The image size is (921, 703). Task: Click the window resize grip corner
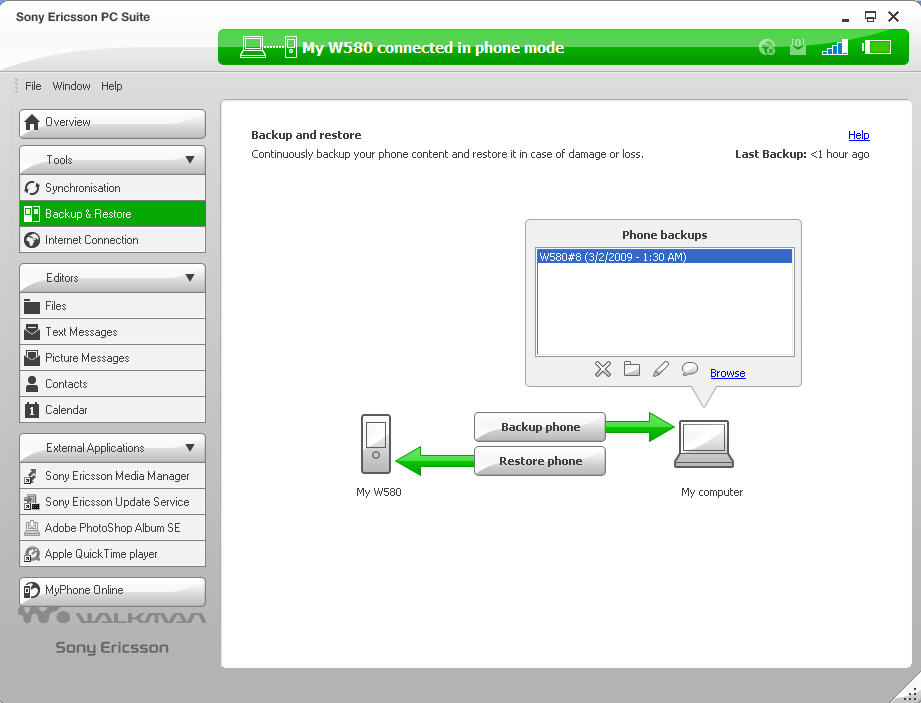(x=910, y=693)
